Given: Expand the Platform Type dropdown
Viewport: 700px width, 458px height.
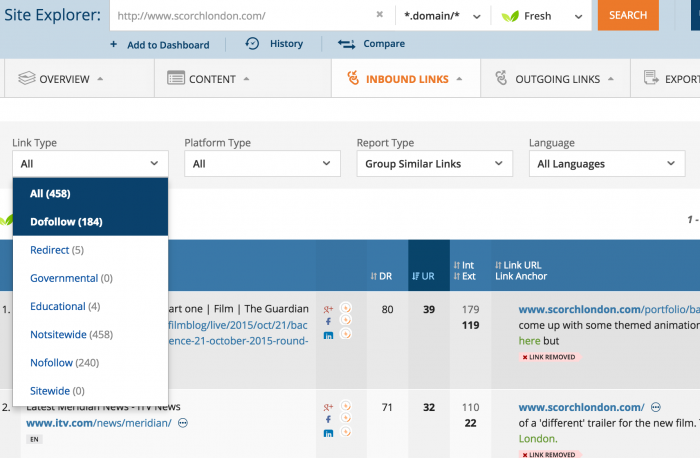Looking at the screenshot, I should click(262, 164).
